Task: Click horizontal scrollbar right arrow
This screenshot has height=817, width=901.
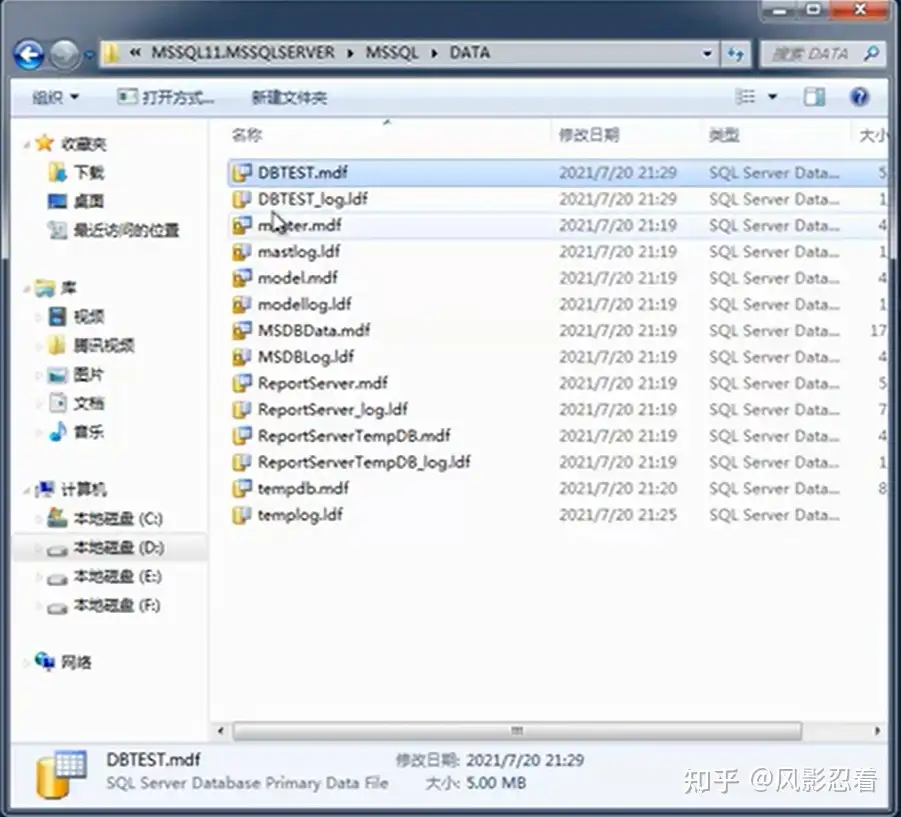Action: point(877,731)
